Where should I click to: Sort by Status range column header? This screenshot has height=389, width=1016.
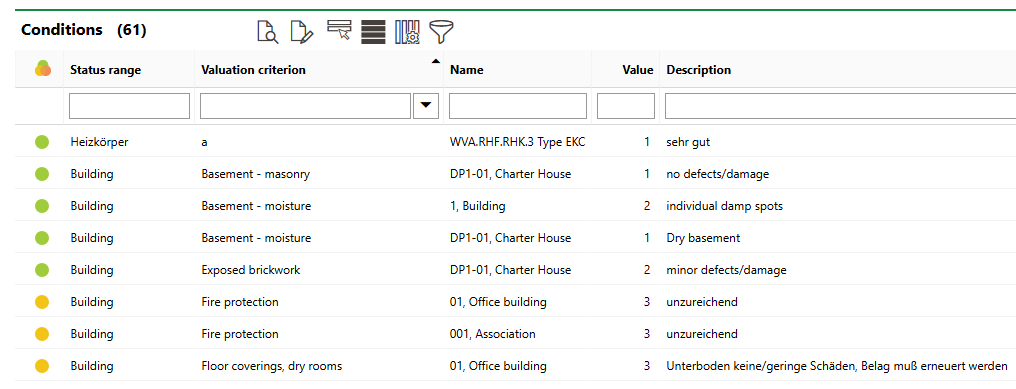(x=106, y=70)
